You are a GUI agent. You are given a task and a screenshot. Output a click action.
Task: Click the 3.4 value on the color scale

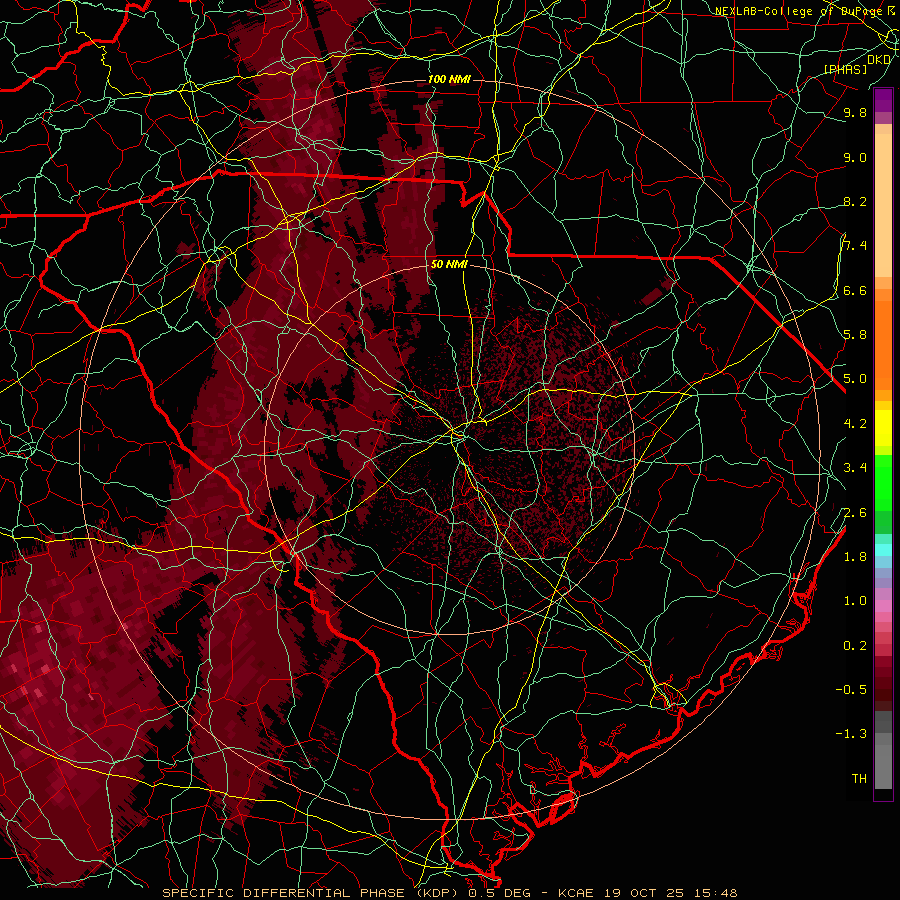(855, 468)
